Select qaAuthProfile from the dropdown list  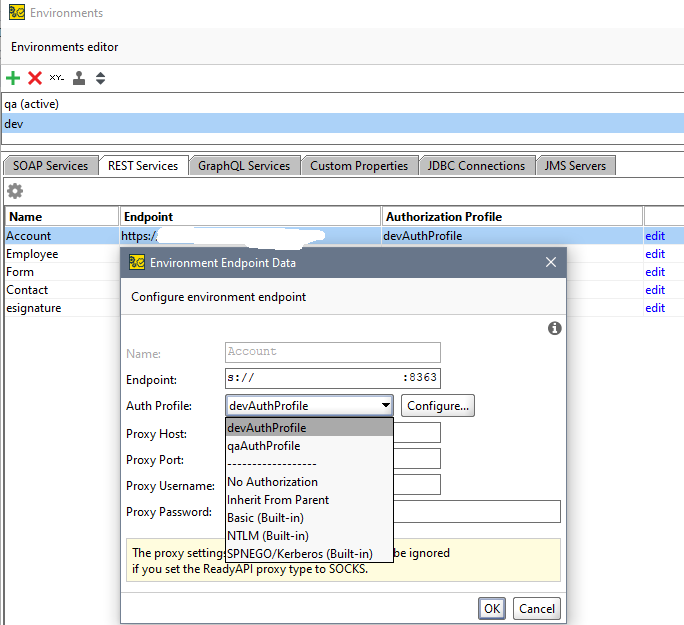click(x=264, y=446)
